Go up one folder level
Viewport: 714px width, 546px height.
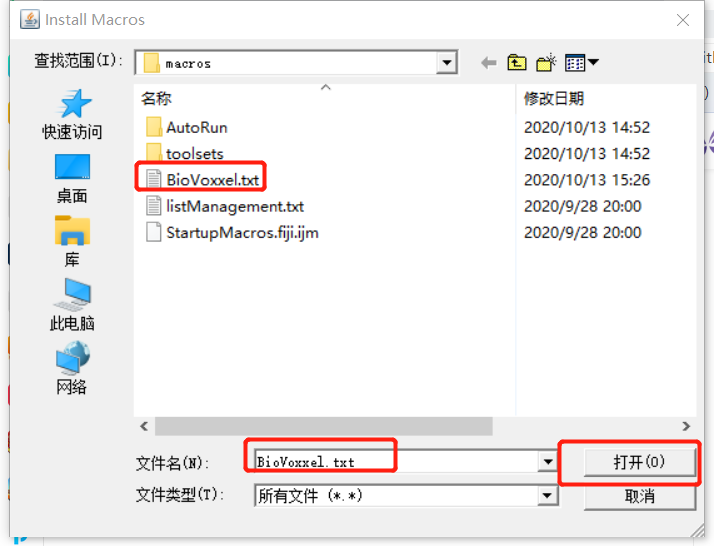point(517,62)
